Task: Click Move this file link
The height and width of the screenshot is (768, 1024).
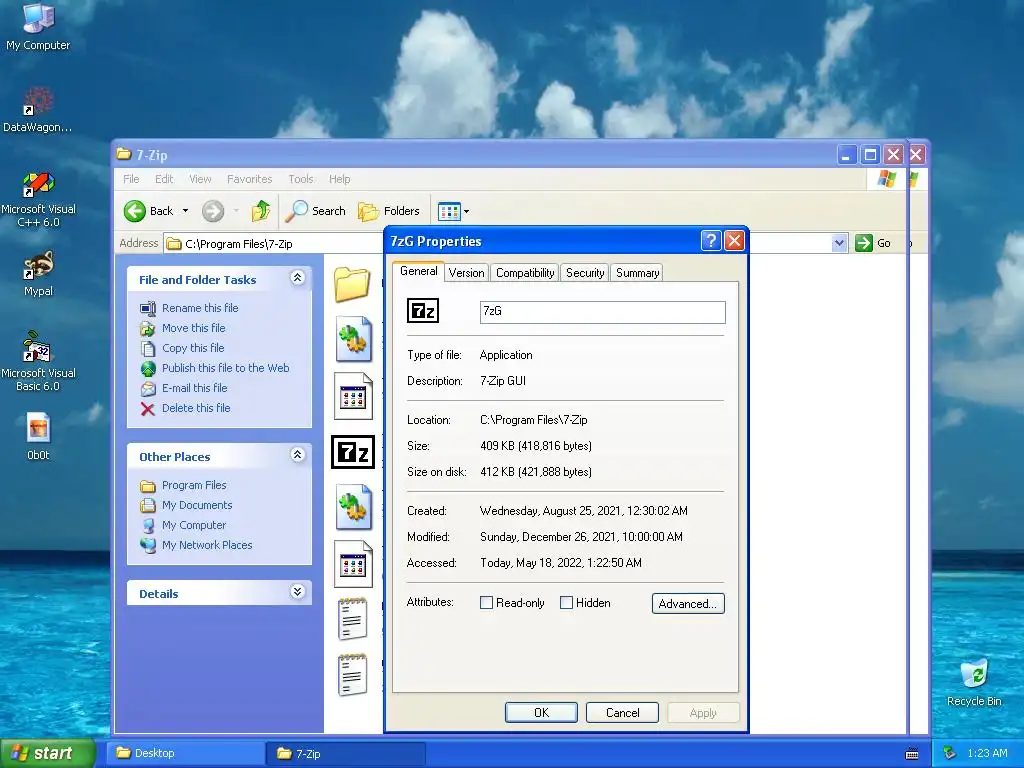Action: tap(193, 328)
